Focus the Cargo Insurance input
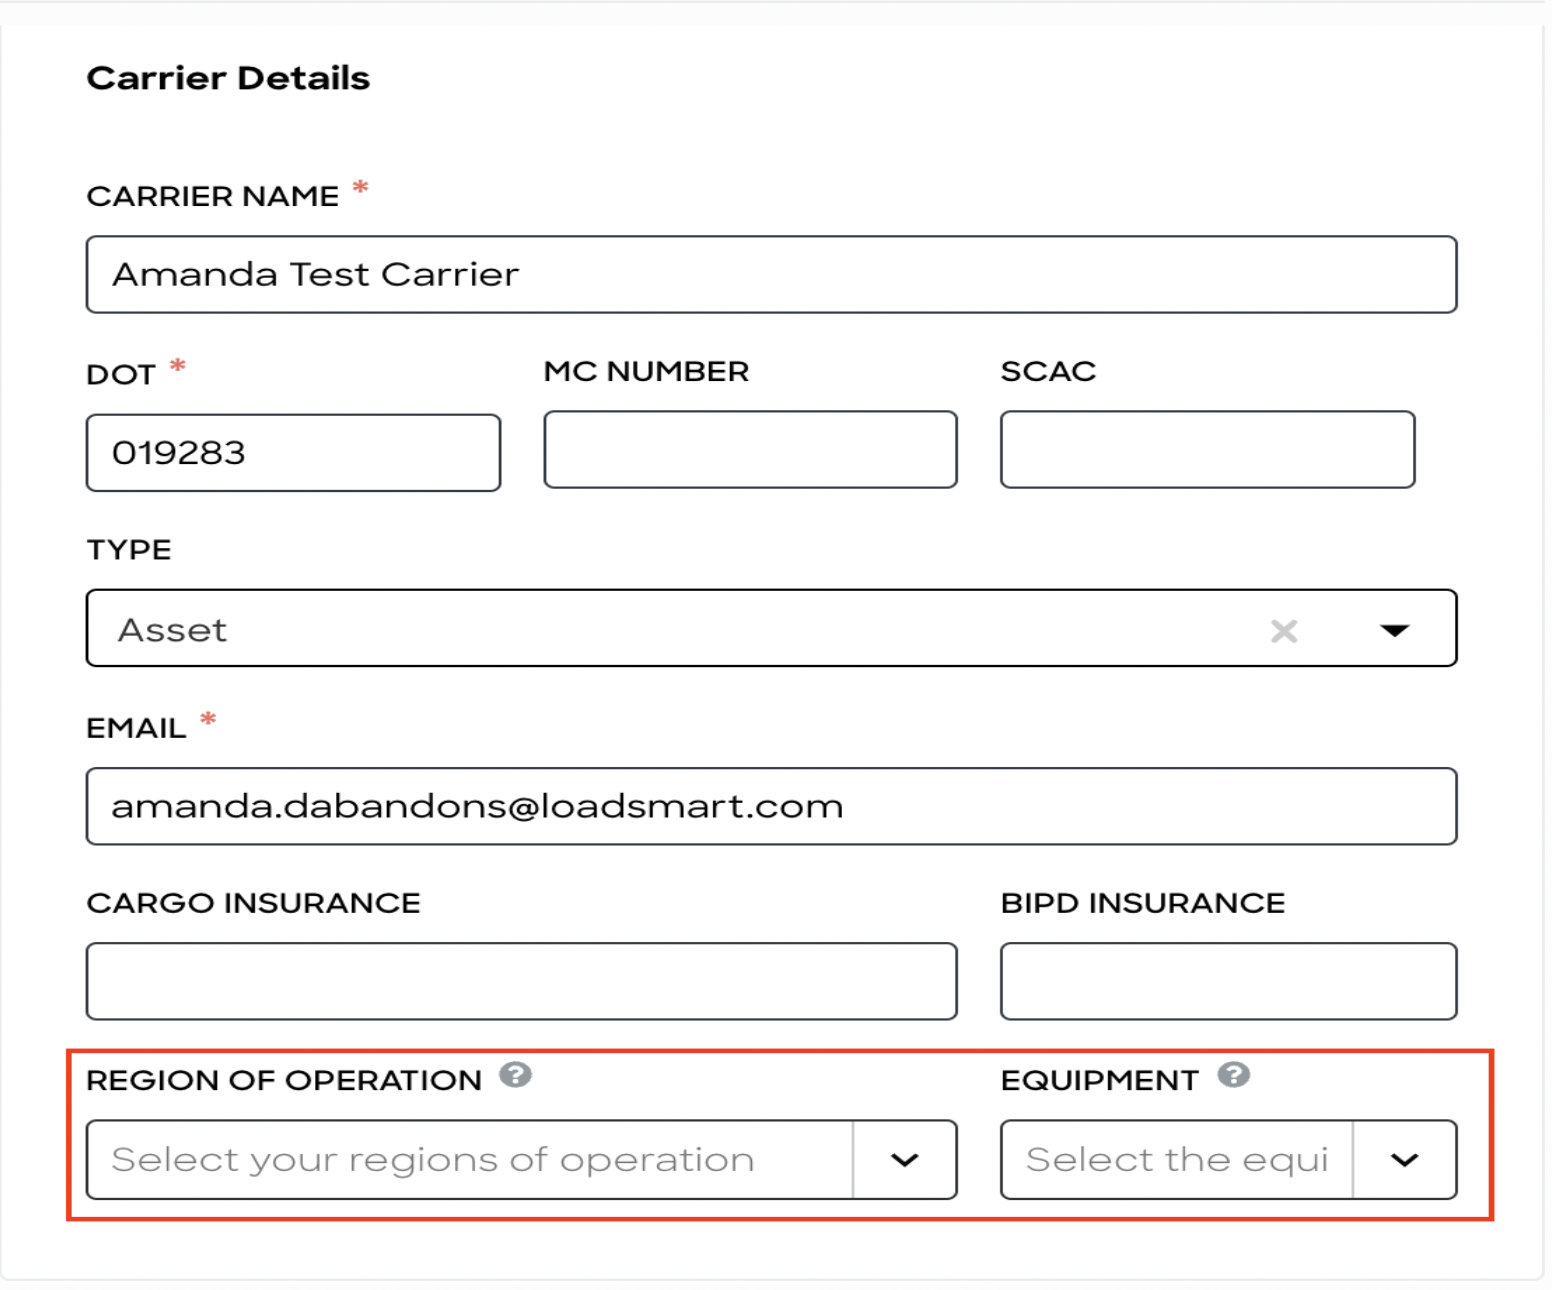The height and width of the screenshot is (1290, 1552). click(521, 981)
